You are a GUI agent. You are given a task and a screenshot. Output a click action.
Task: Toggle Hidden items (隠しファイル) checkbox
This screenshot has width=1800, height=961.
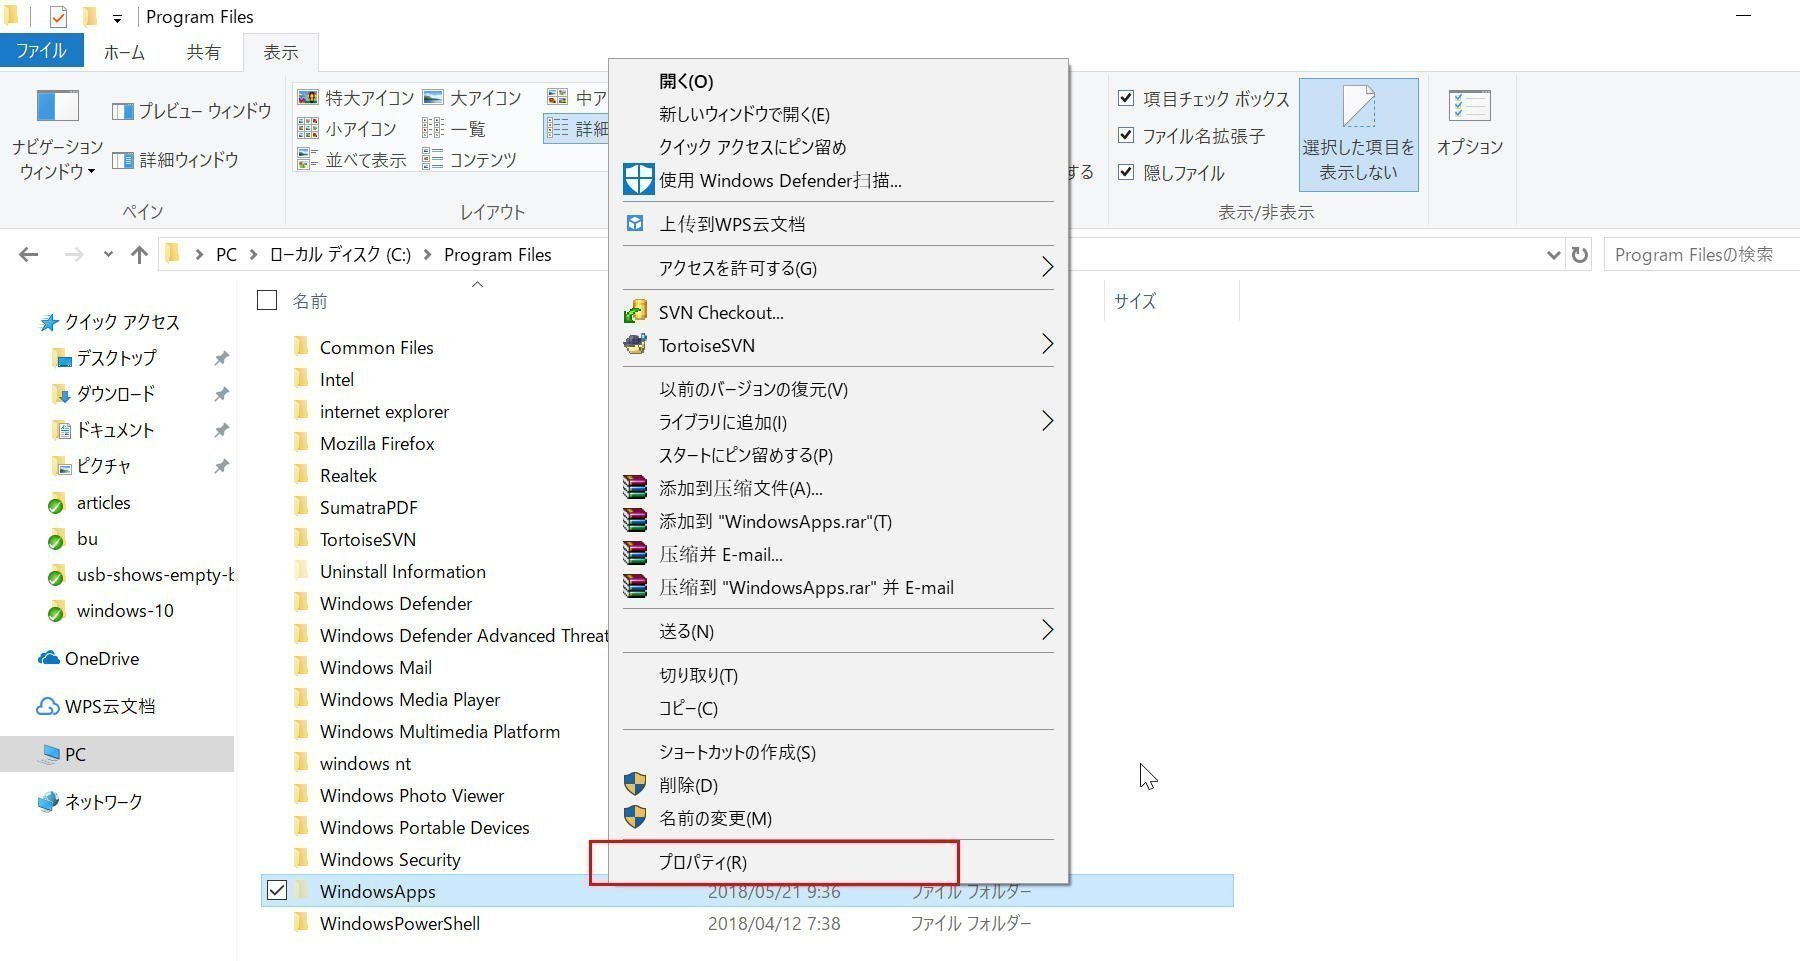pyautogui.click(x=1126, y=172)
